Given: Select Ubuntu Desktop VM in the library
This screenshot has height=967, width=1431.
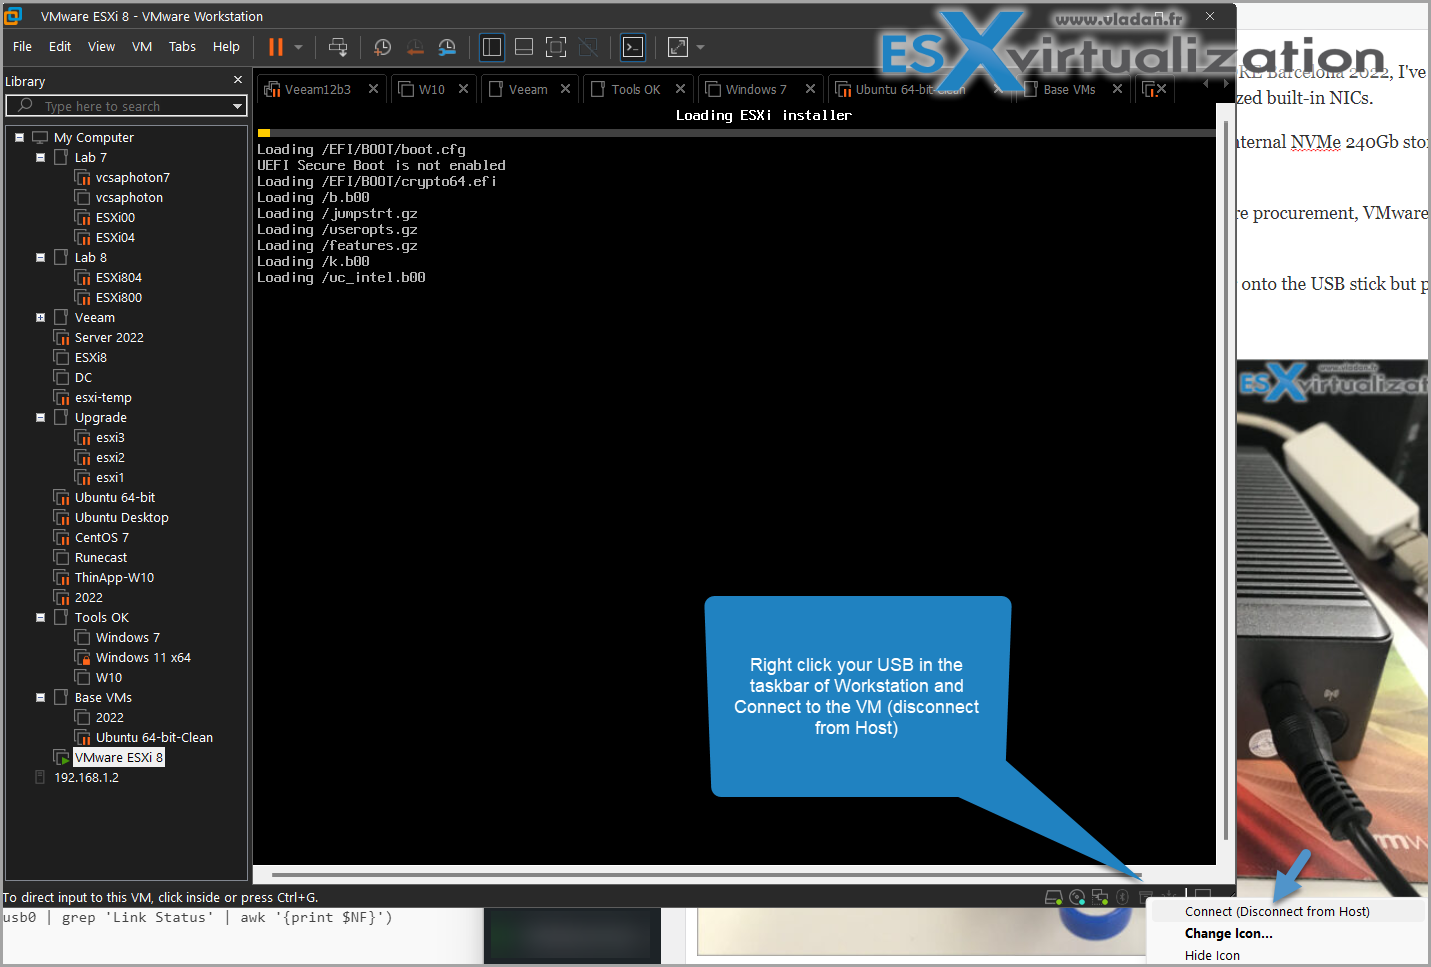Looking at the screenshot, I should click(121, 518).
